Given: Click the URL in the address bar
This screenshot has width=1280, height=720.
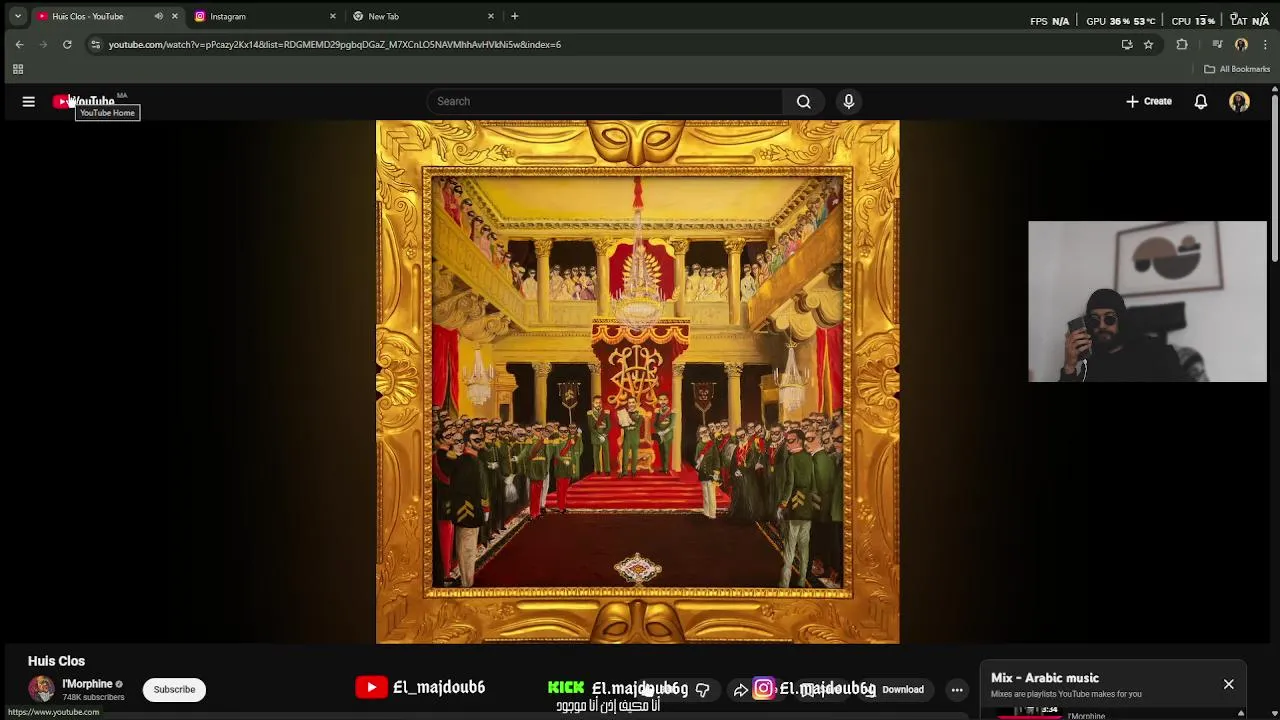Looking at the screenshot, I should [334, 44].
